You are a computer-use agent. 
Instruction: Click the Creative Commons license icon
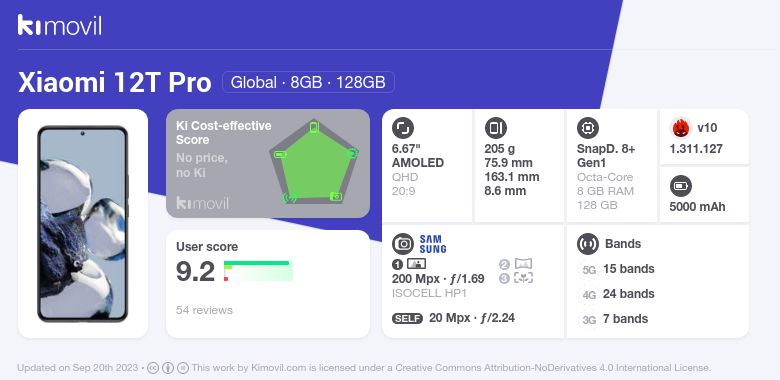coord(153,368)
